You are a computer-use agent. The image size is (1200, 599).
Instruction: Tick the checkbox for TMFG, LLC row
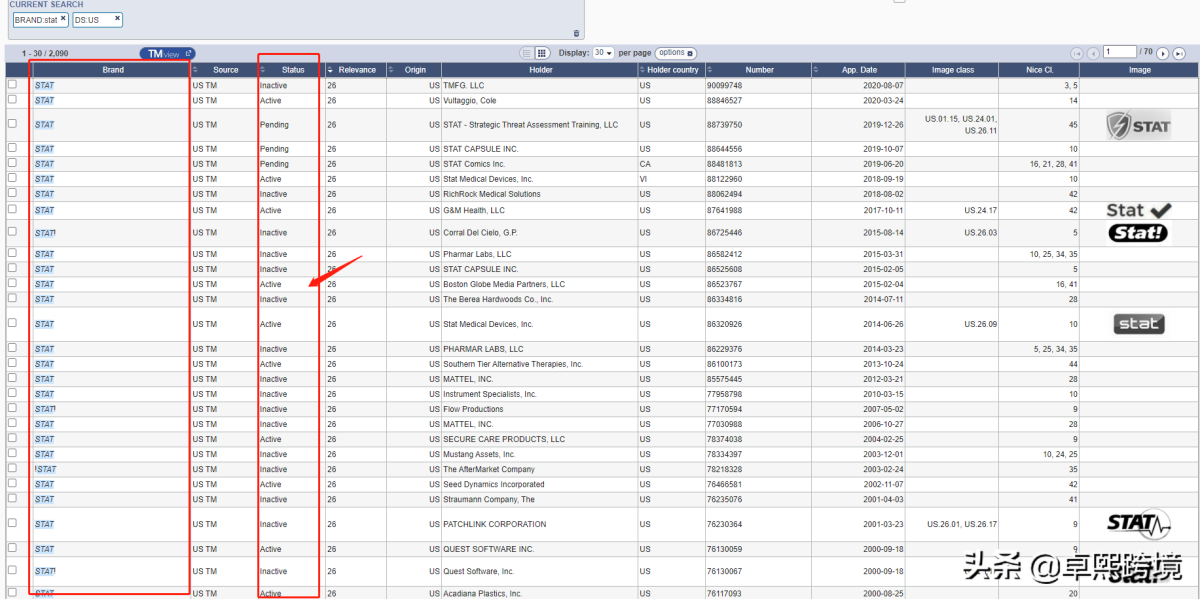click(13, 85)
